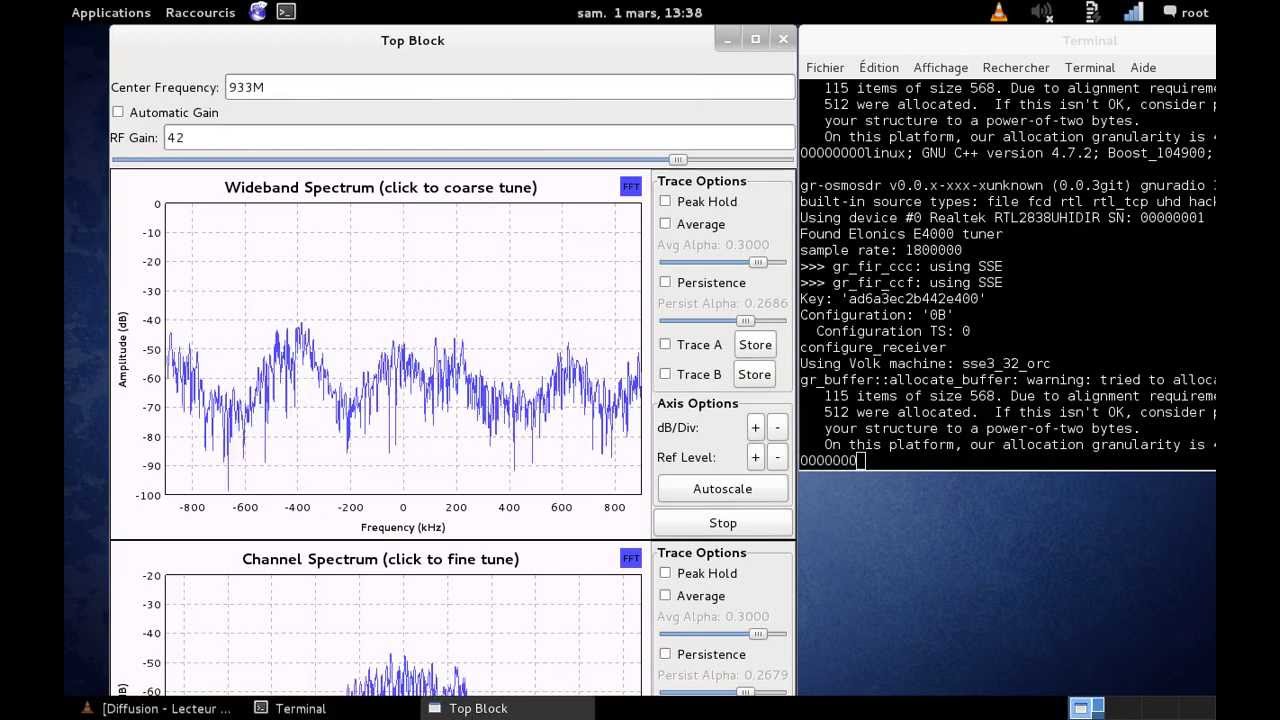Launch the web browser globe icon
The image size is (1280, 720).
coord(259,12)
